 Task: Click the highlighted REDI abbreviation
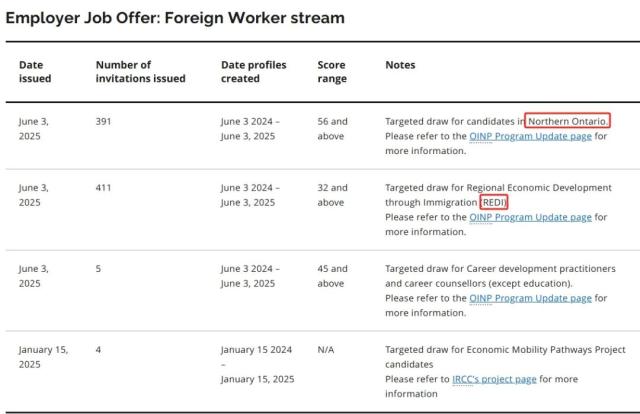pos(494,202)
